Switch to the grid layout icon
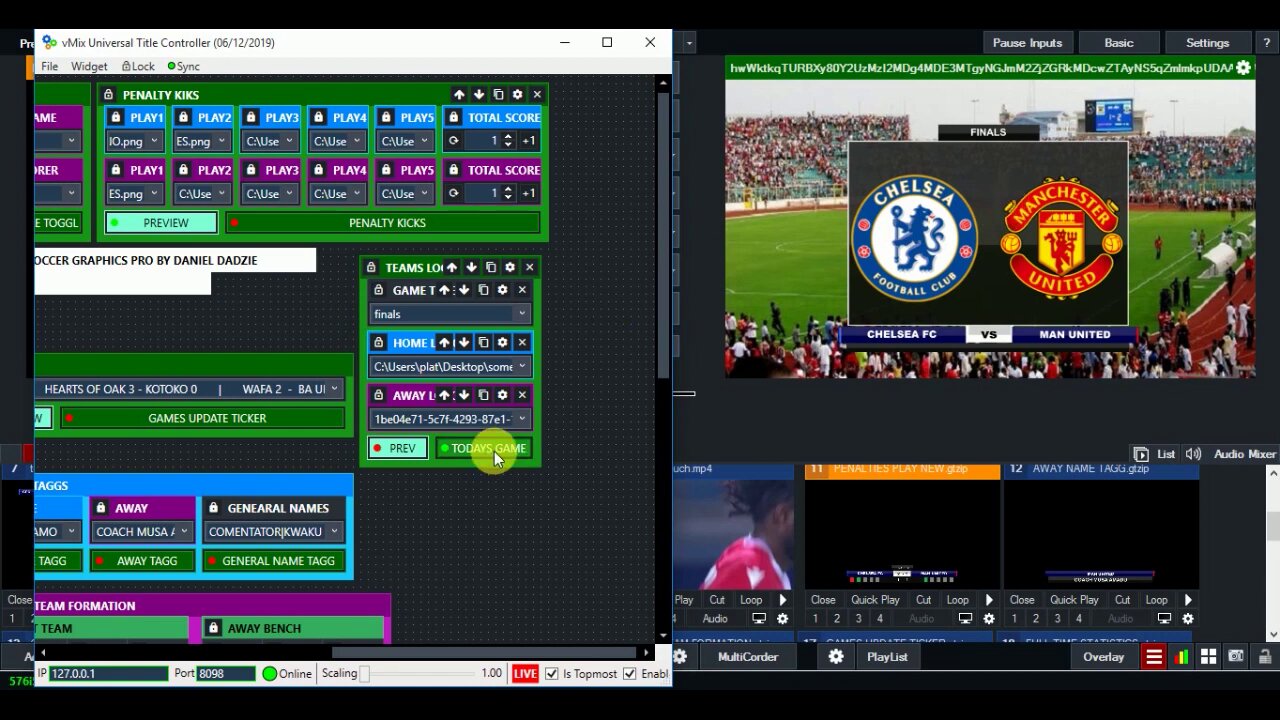Viewport: 1280px width, 720px height. pos(1208,657)
